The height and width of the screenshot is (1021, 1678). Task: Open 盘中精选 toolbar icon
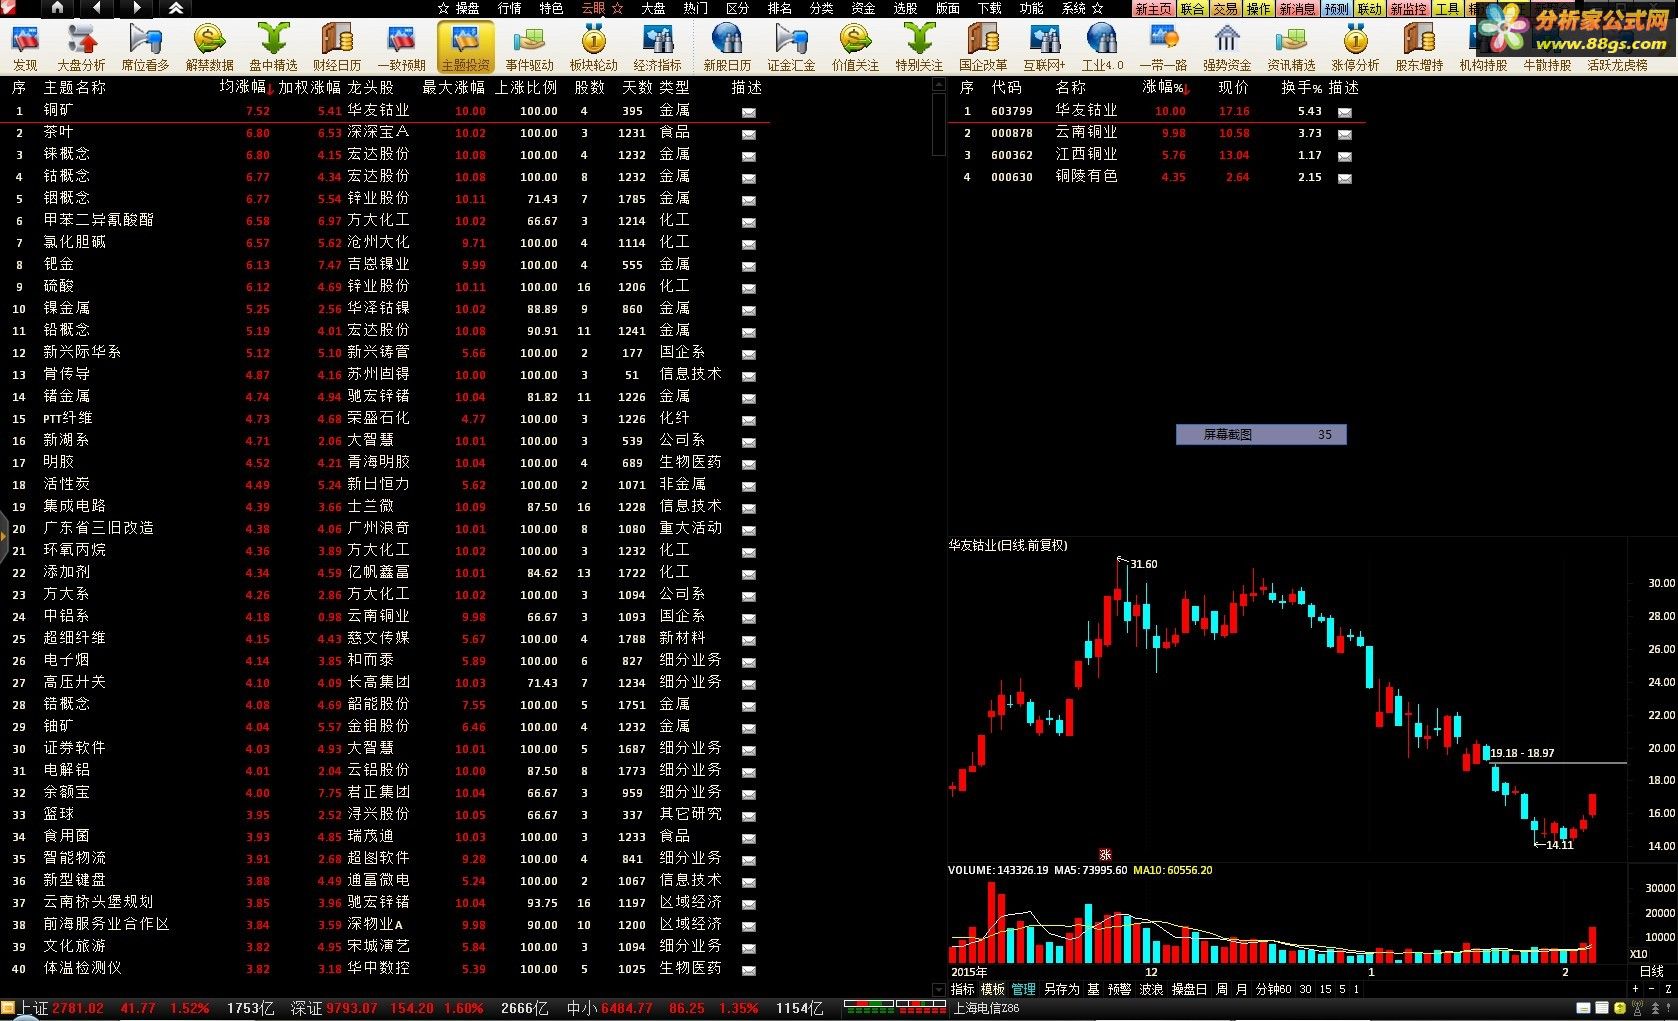[273, 48]
